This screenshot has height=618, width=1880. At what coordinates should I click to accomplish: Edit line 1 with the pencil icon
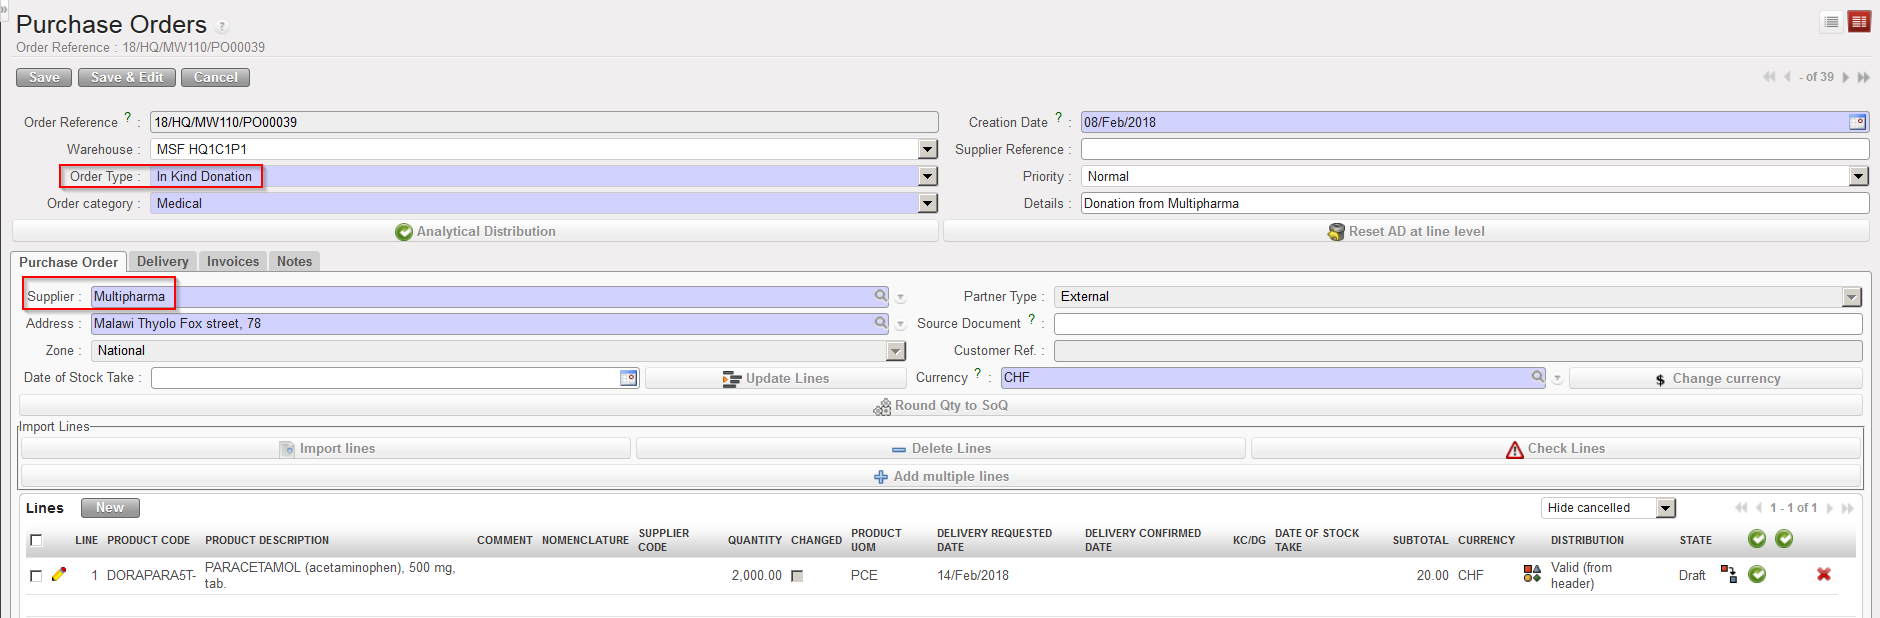[x=59, y=575]
